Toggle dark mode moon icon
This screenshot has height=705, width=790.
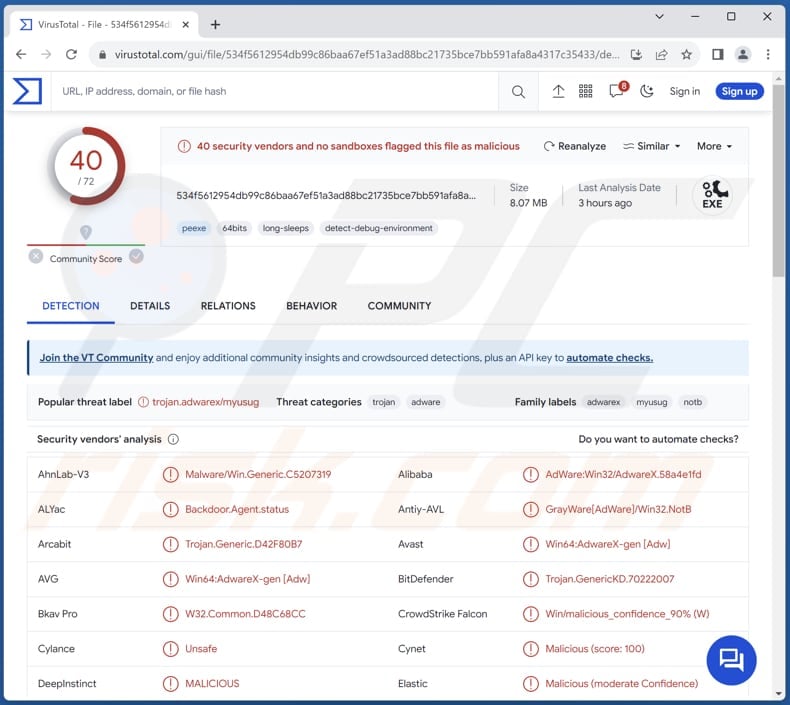click(x=647, y=92)
